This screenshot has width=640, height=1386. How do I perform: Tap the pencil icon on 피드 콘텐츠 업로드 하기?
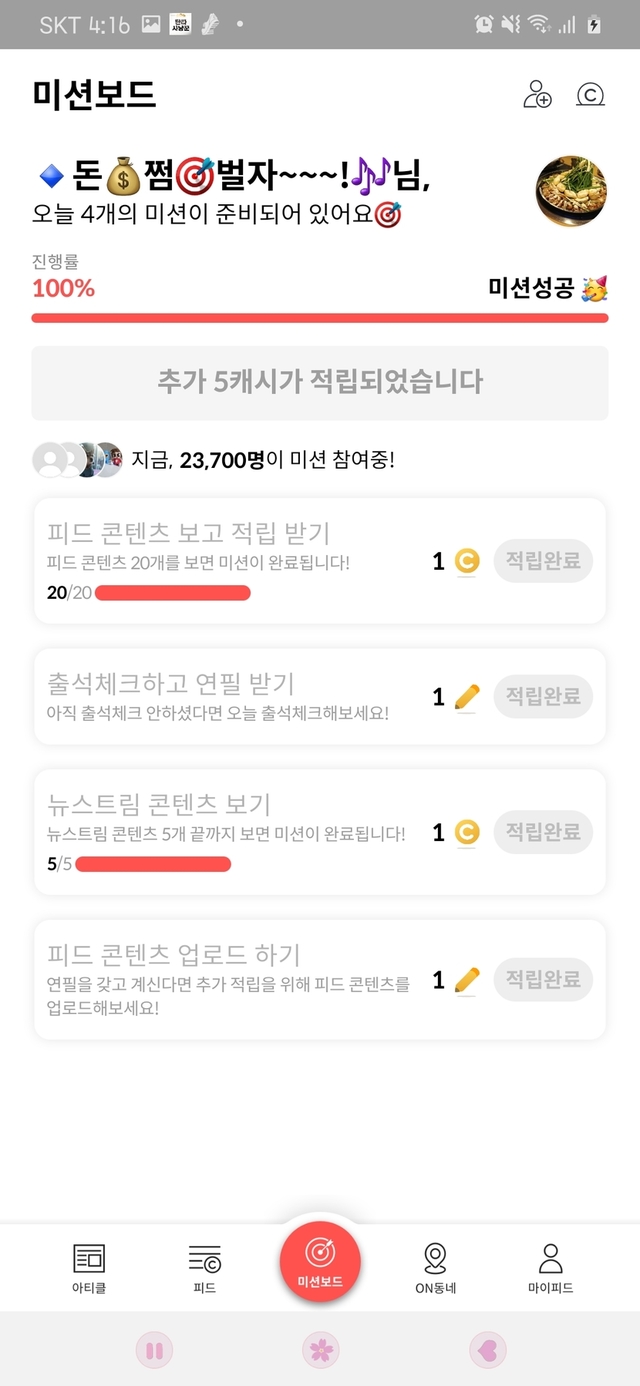(x=466, y=980)
